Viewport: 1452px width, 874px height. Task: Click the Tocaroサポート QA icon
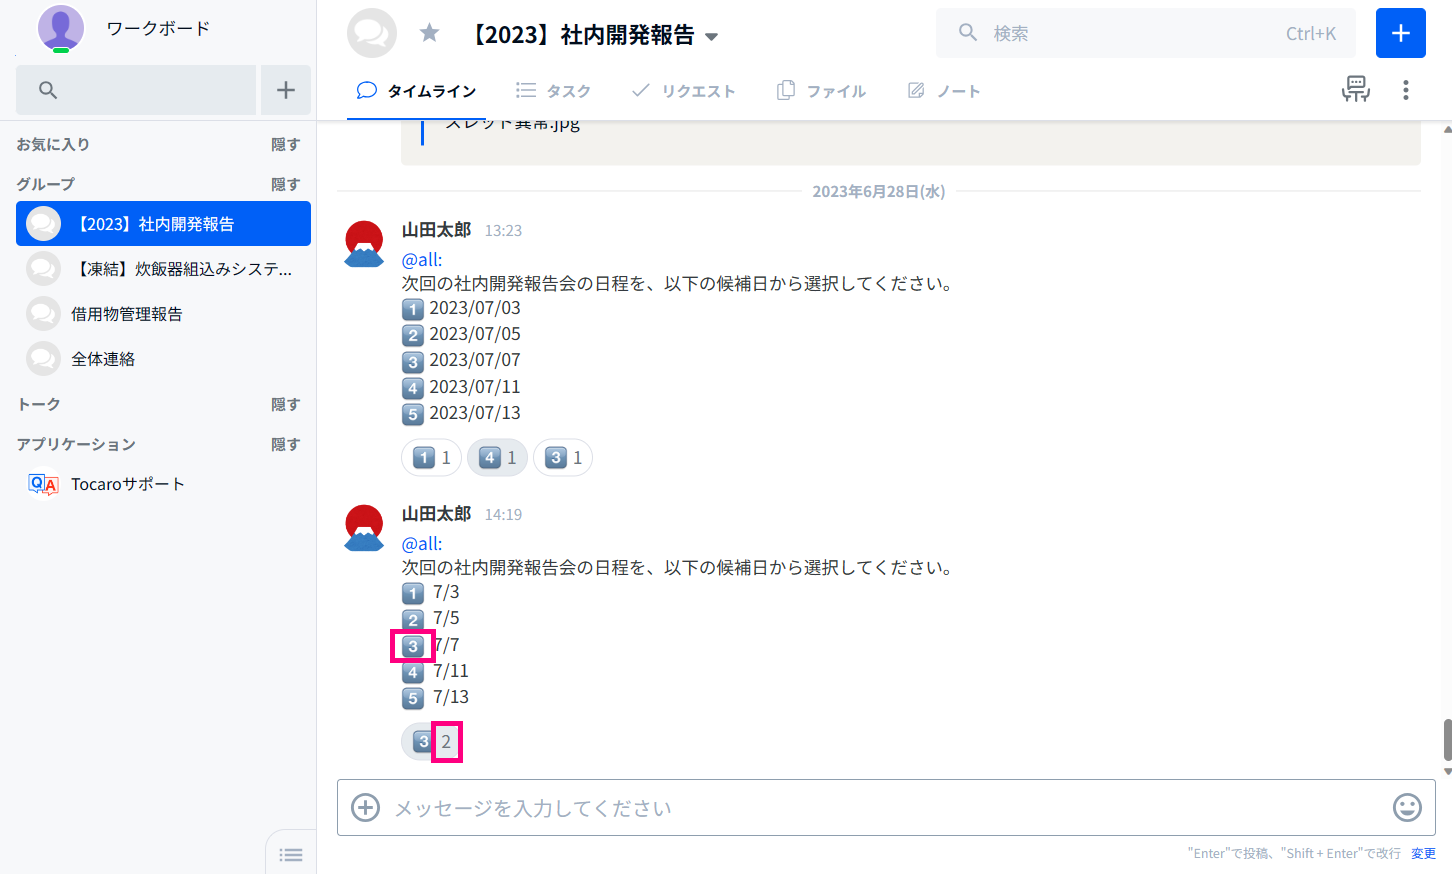click(x=43, y=484)
